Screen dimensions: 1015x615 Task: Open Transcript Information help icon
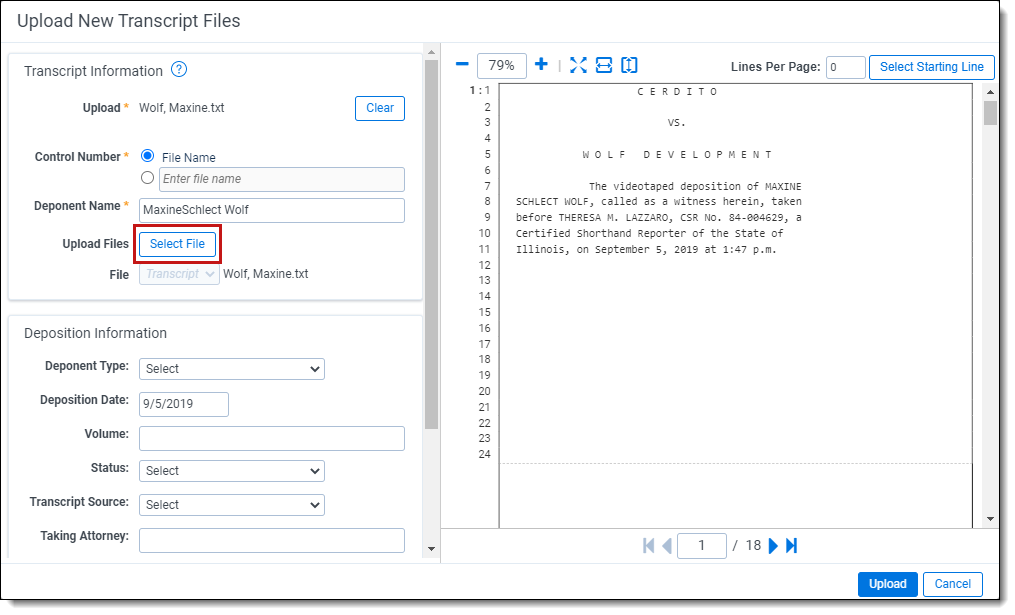pos(179,70)
